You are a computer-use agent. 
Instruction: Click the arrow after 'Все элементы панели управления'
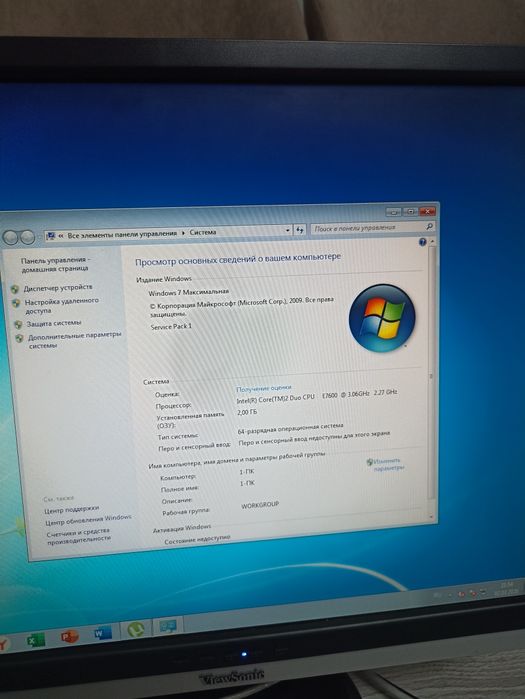pyautogui.click(x=183, y=233)
